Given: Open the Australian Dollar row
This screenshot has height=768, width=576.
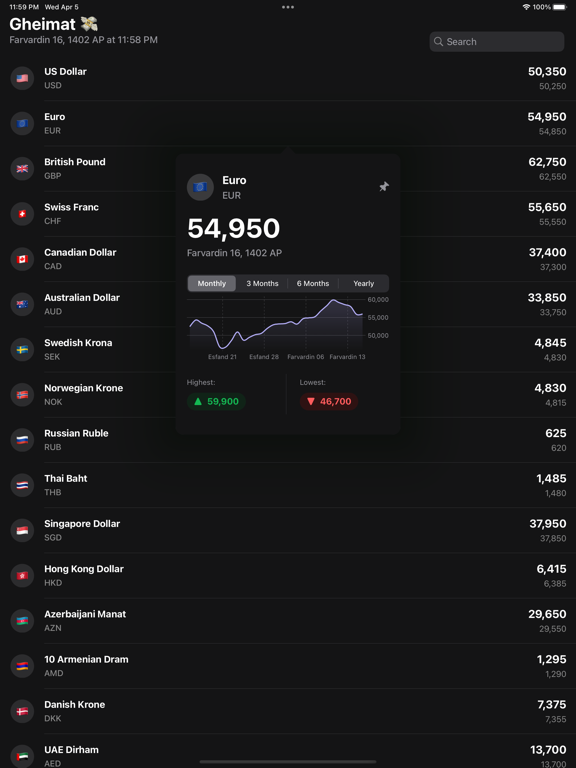Looking at the screenshot, I should tap(288, 304).
